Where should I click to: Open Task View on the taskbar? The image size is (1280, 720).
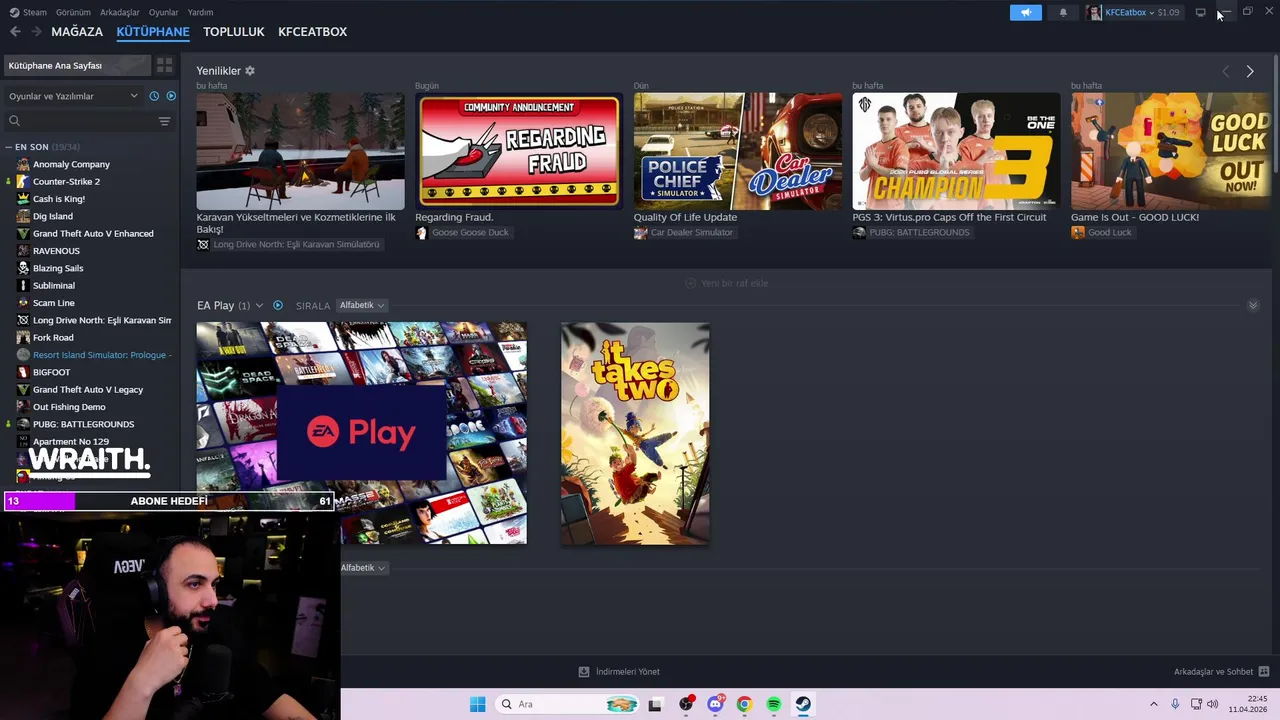[x=655, y=704]
